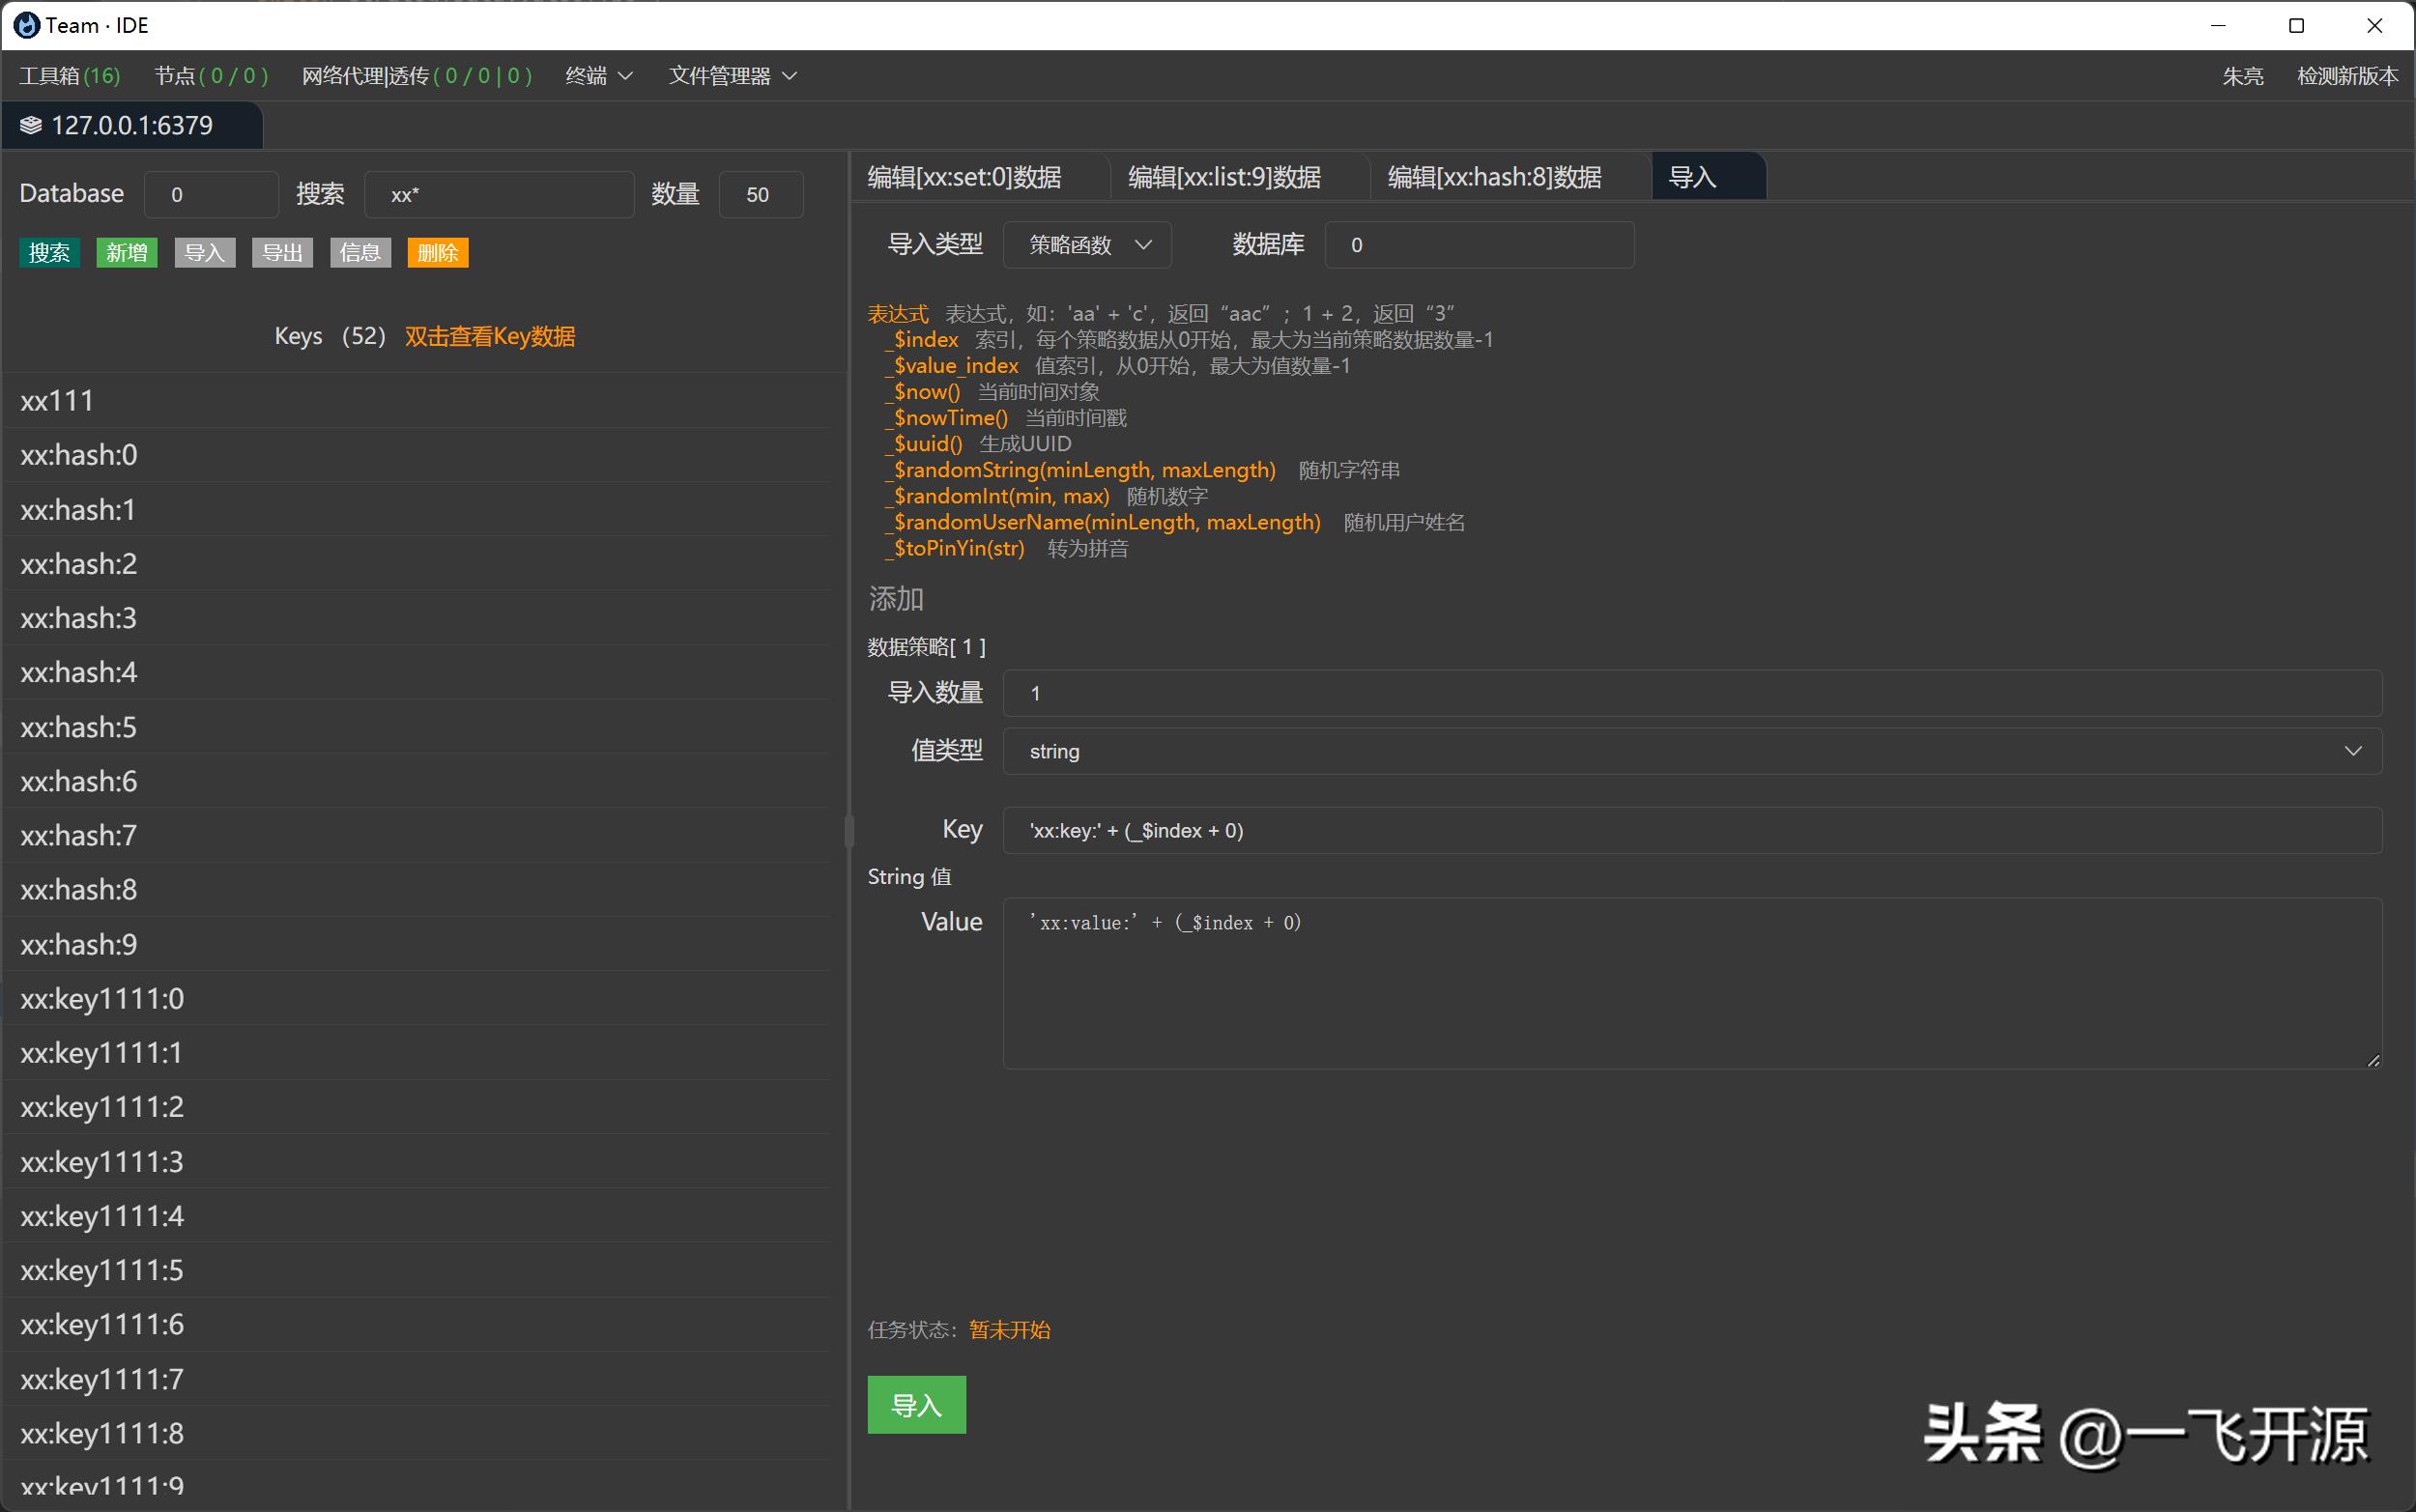Open the 节点 menu item
The image size is (2416, 1512).
click(x=211, y=75)
